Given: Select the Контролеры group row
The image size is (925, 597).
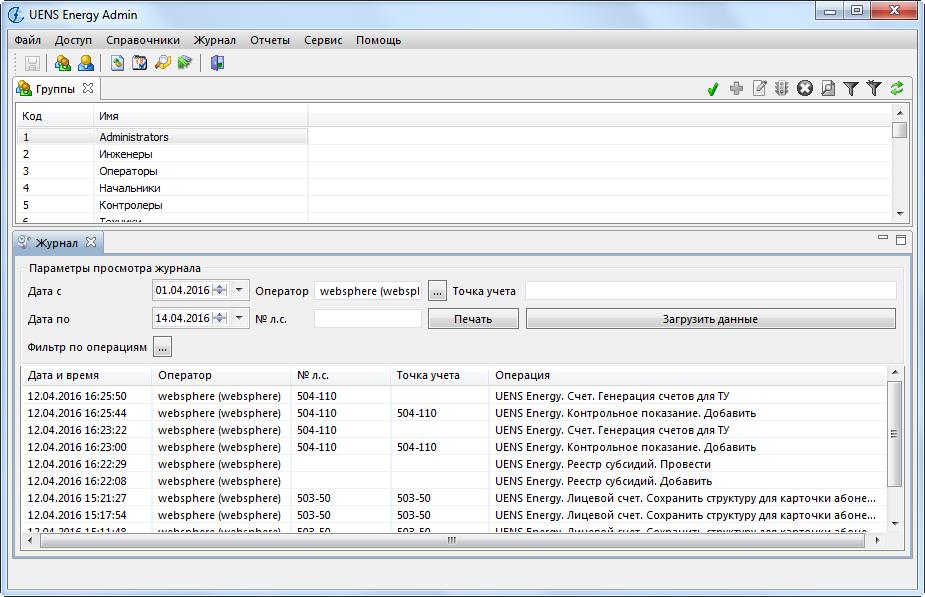Looking at the screenshot, I should coord(162,205).
